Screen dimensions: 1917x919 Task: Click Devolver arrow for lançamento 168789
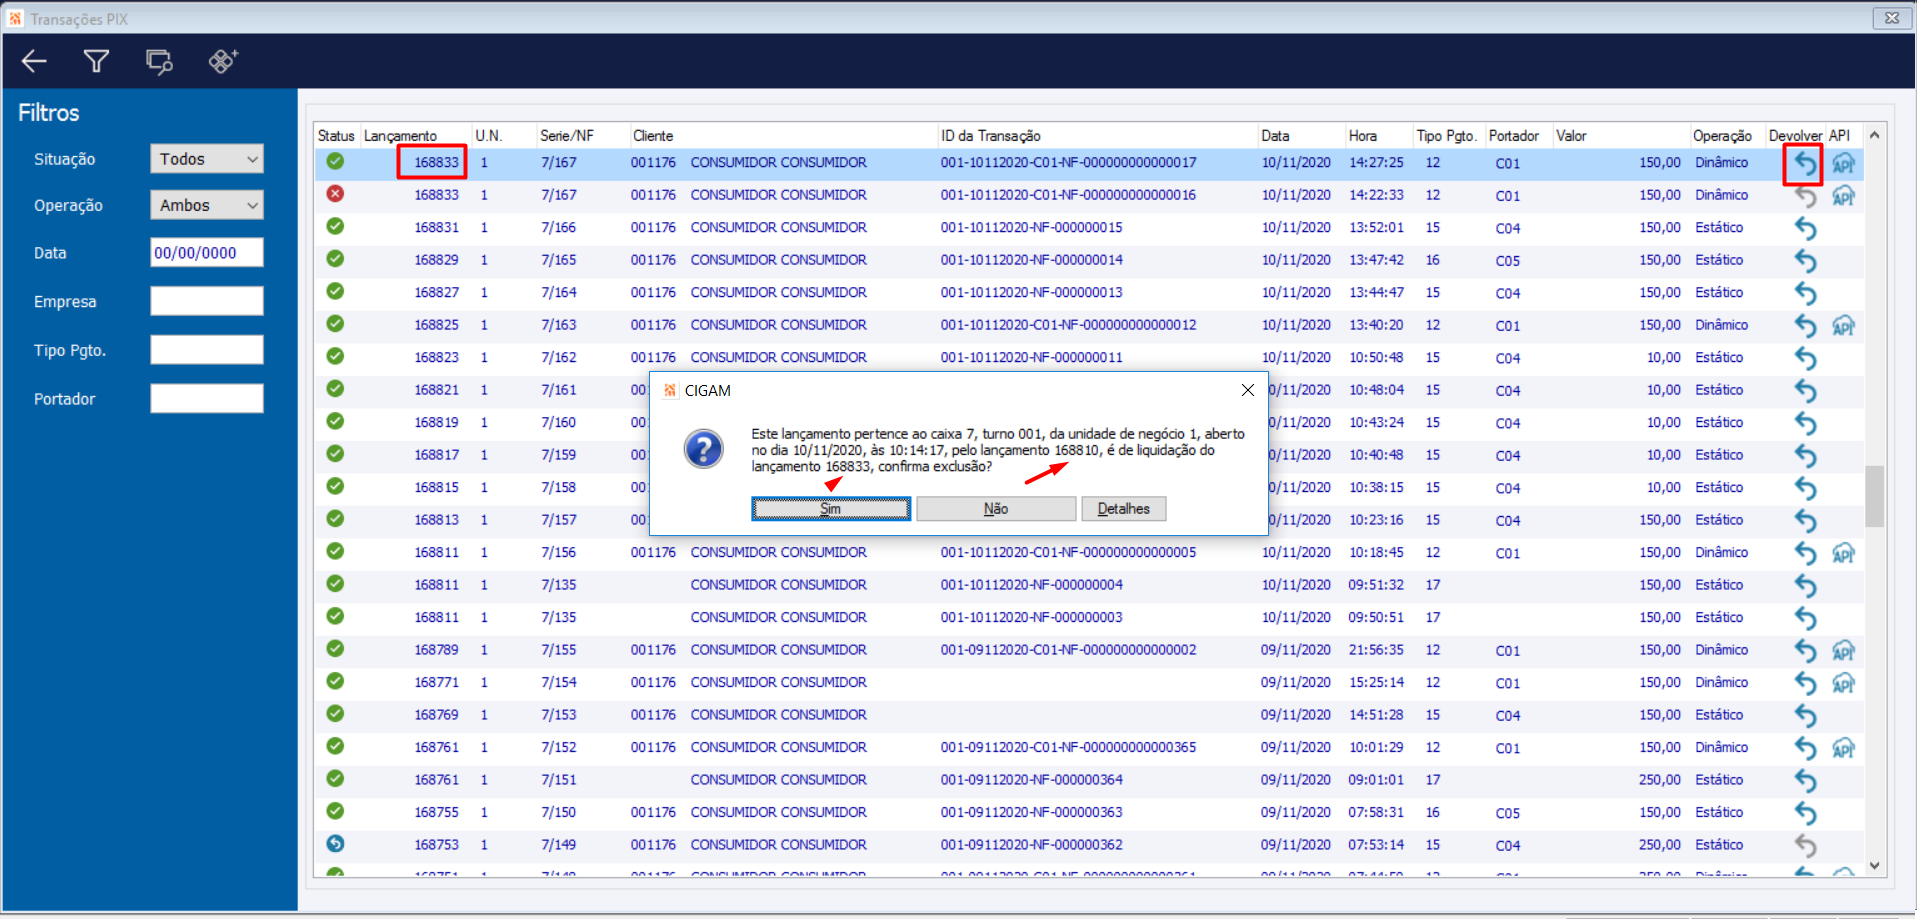pos(1805,650)
